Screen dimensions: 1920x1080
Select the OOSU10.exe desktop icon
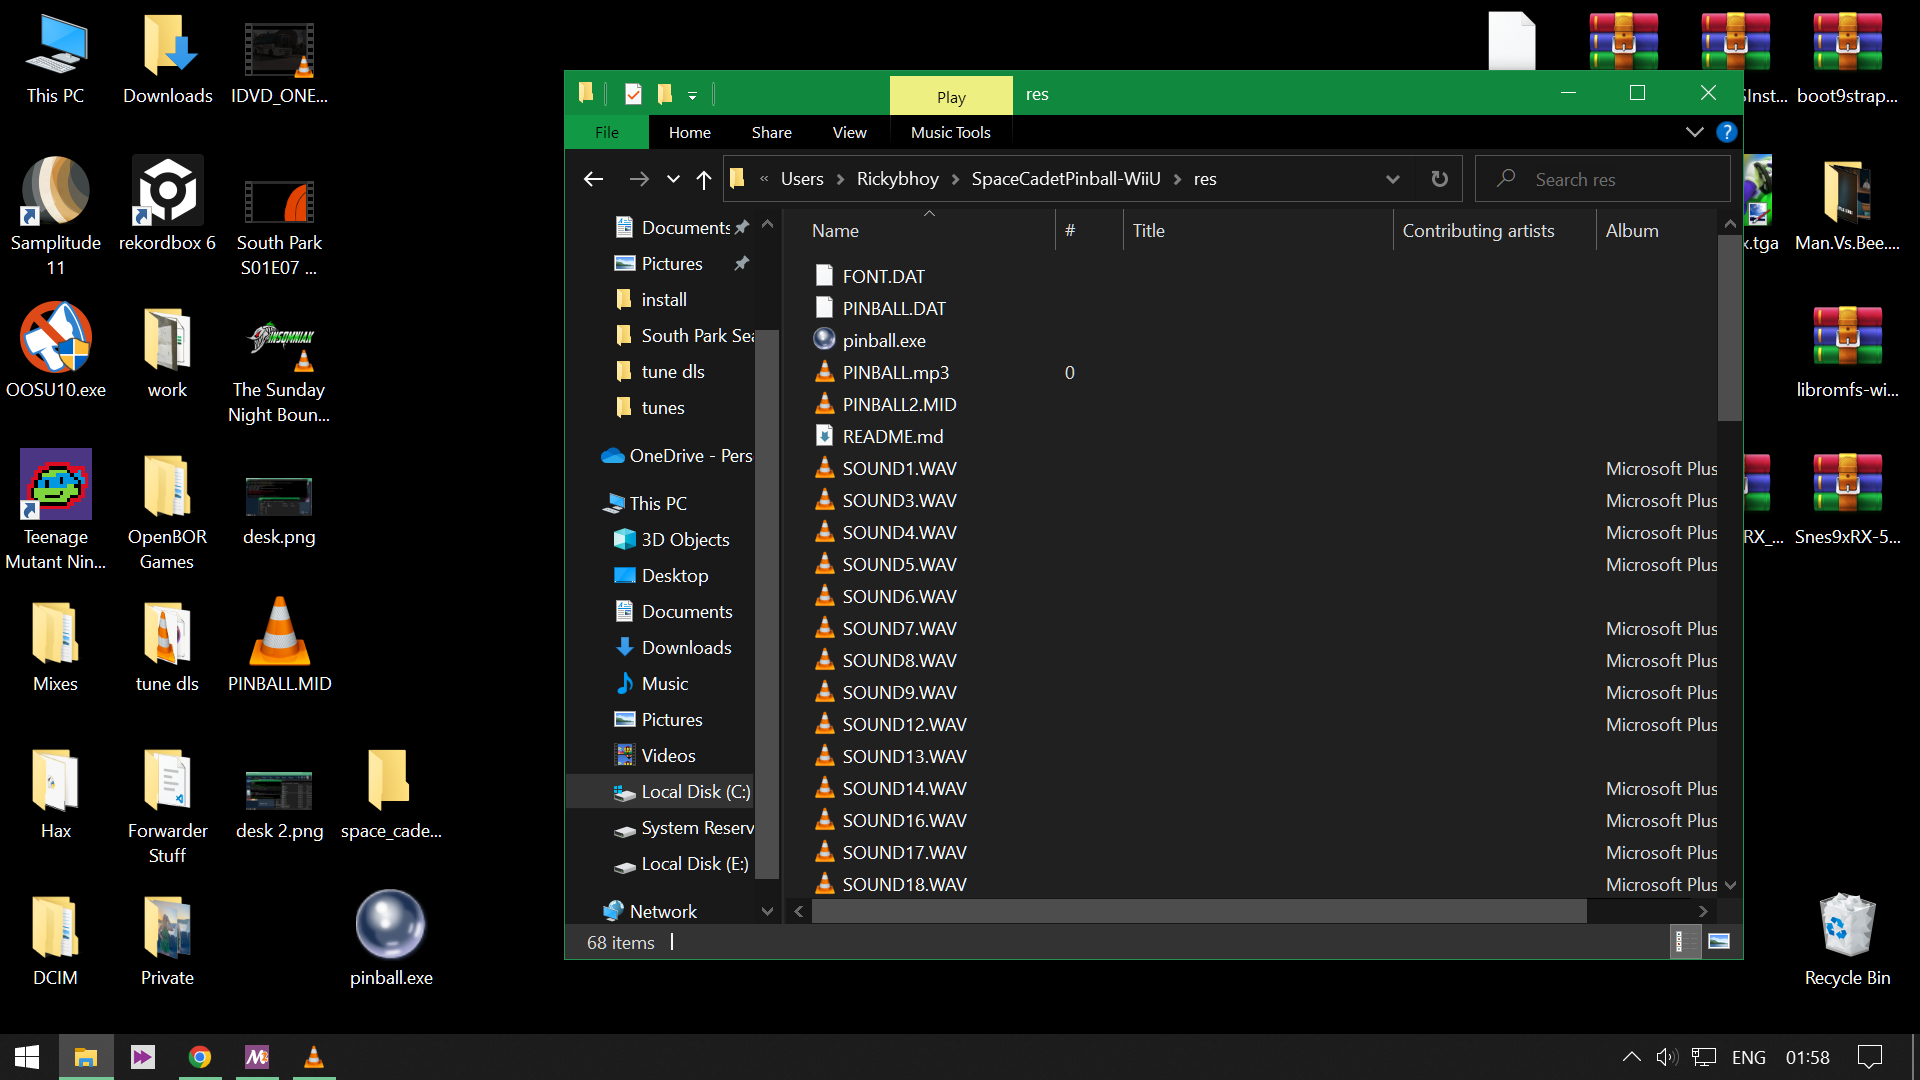tap(56, 351)
